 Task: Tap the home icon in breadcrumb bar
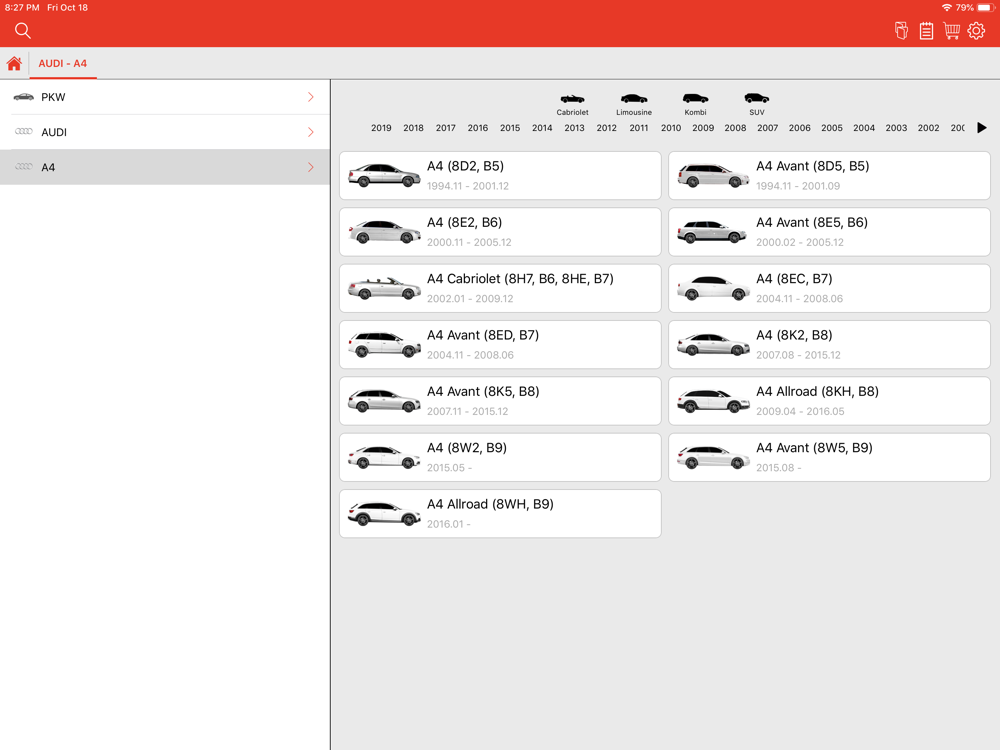[14, 64]
